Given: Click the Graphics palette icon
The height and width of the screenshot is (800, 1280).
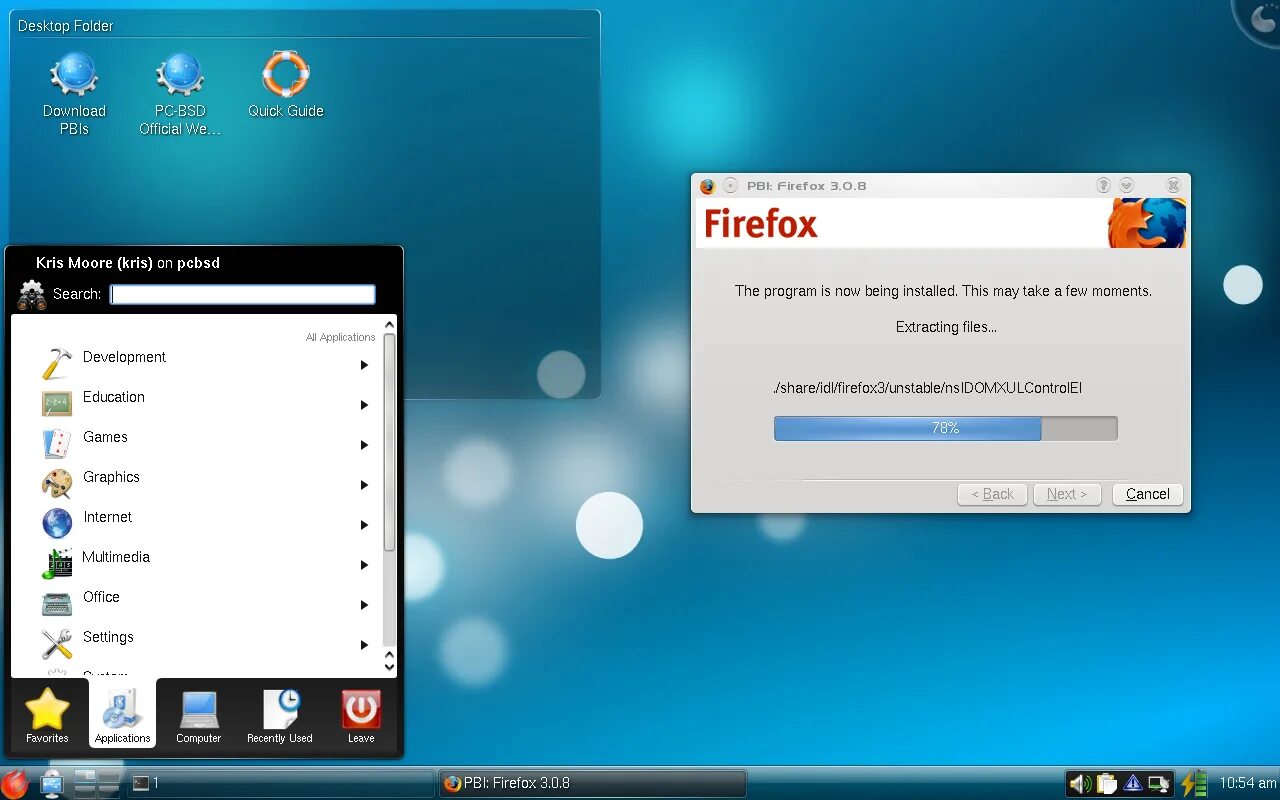Looking at the screenshot, I should point(57,484).
